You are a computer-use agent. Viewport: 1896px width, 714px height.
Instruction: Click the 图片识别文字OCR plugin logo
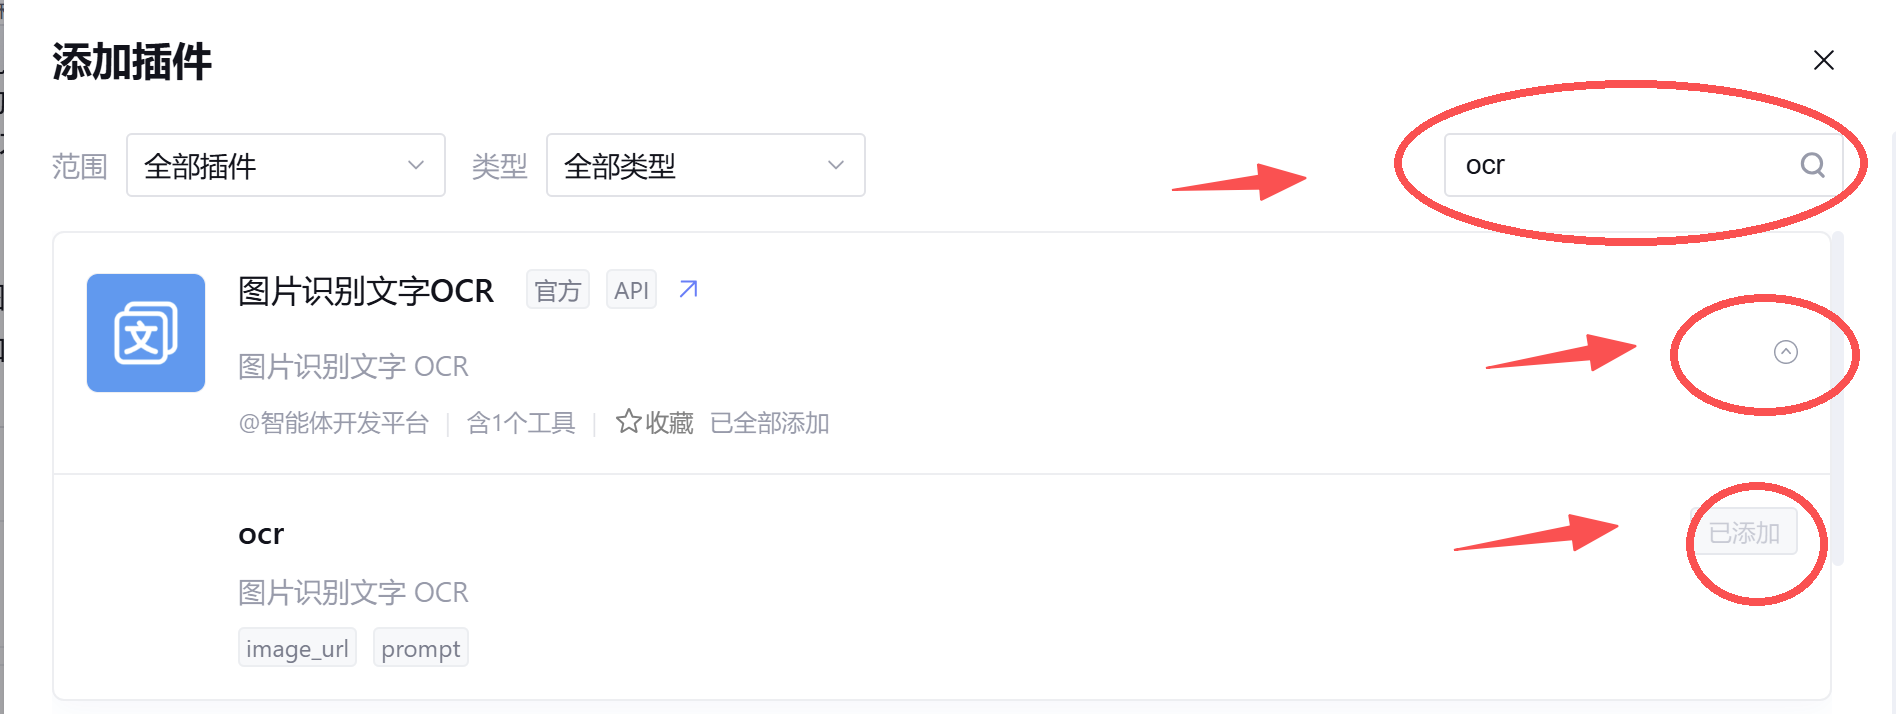coord(146,333)
